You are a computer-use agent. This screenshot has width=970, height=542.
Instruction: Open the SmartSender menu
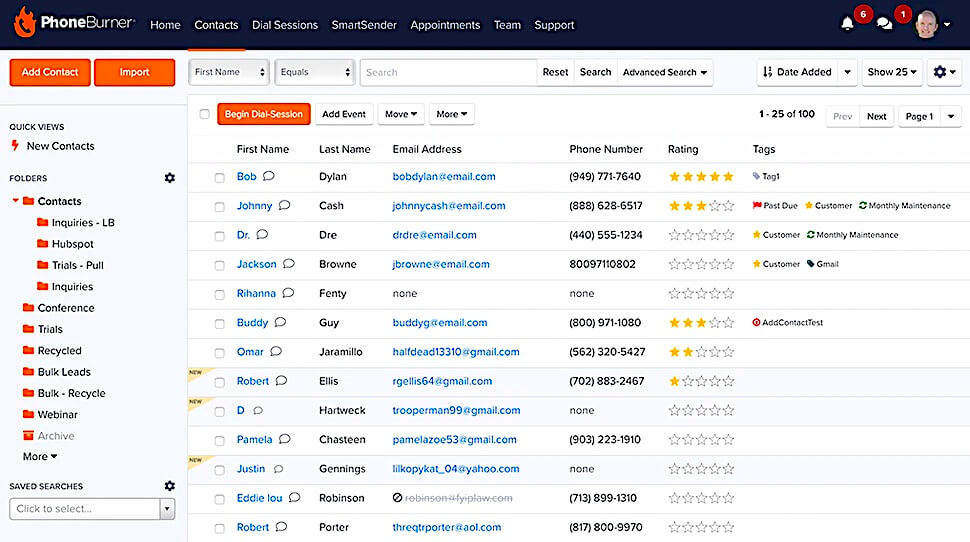[x=364, y=25]
